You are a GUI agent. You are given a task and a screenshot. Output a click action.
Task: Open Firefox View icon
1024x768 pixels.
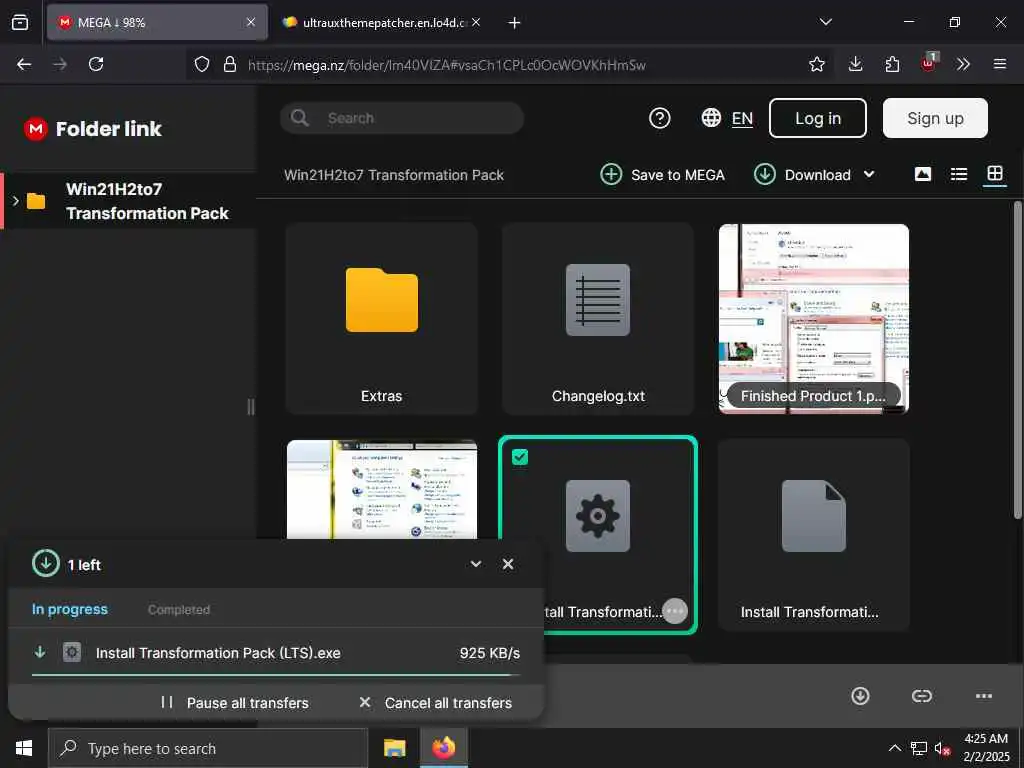coord(20,22)
